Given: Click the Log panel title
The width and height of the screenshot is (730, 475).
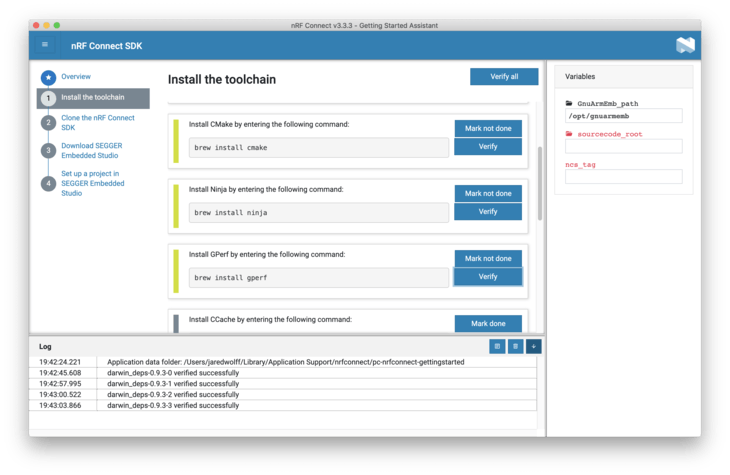Looking at the screenshot, I should (x=45, y=346).
